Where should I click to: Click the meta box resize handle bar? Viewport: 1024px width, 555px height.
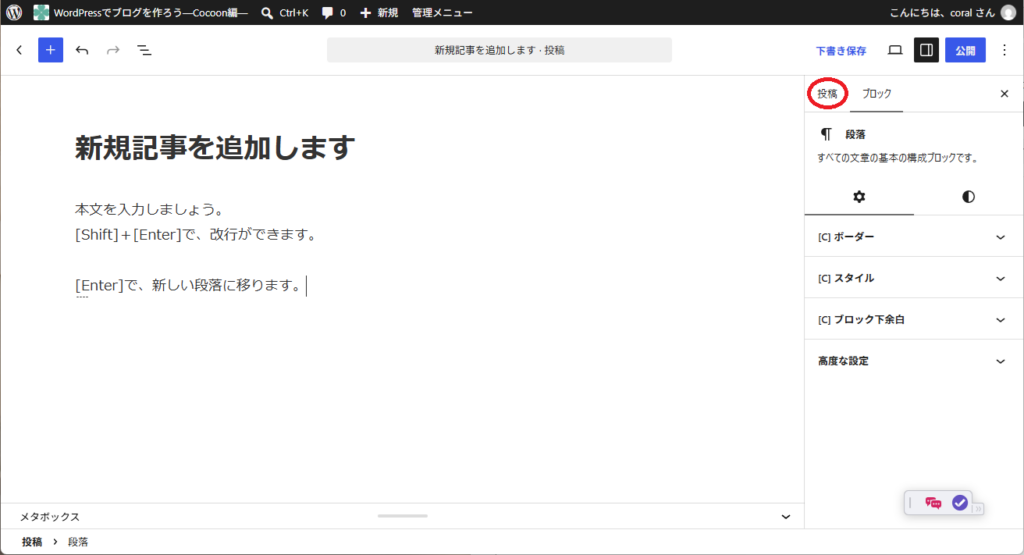pos(402,516)
